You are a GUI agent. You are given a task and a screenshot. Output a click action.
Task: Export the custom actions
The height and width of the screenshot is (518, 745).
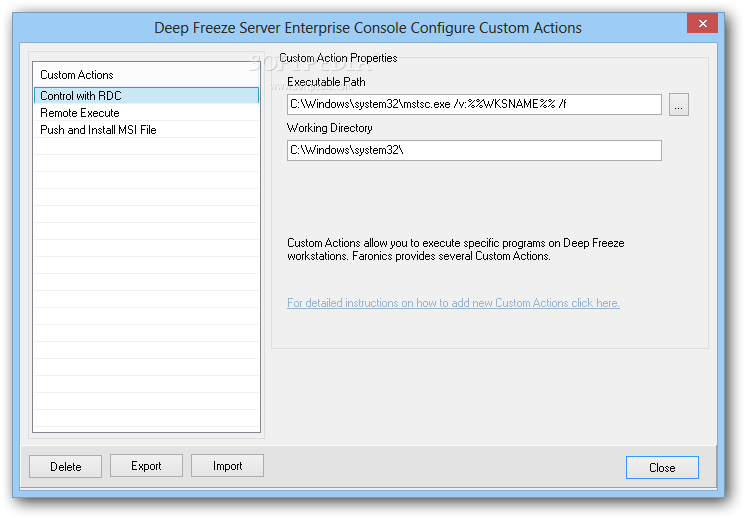[146, 466]
